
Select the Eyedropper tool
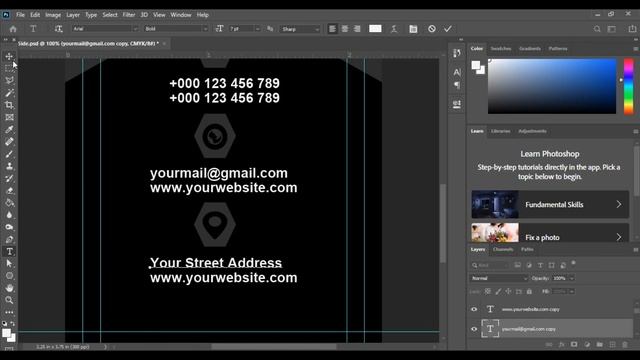9,129
